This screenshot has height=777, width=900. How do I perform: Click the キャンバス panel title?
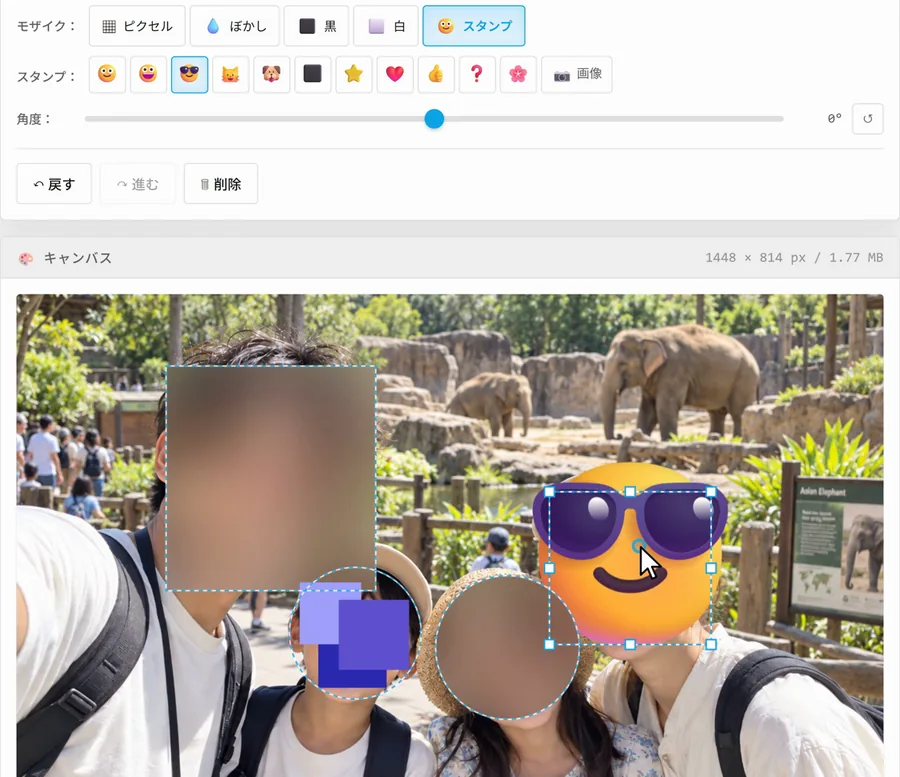(78, 258)
